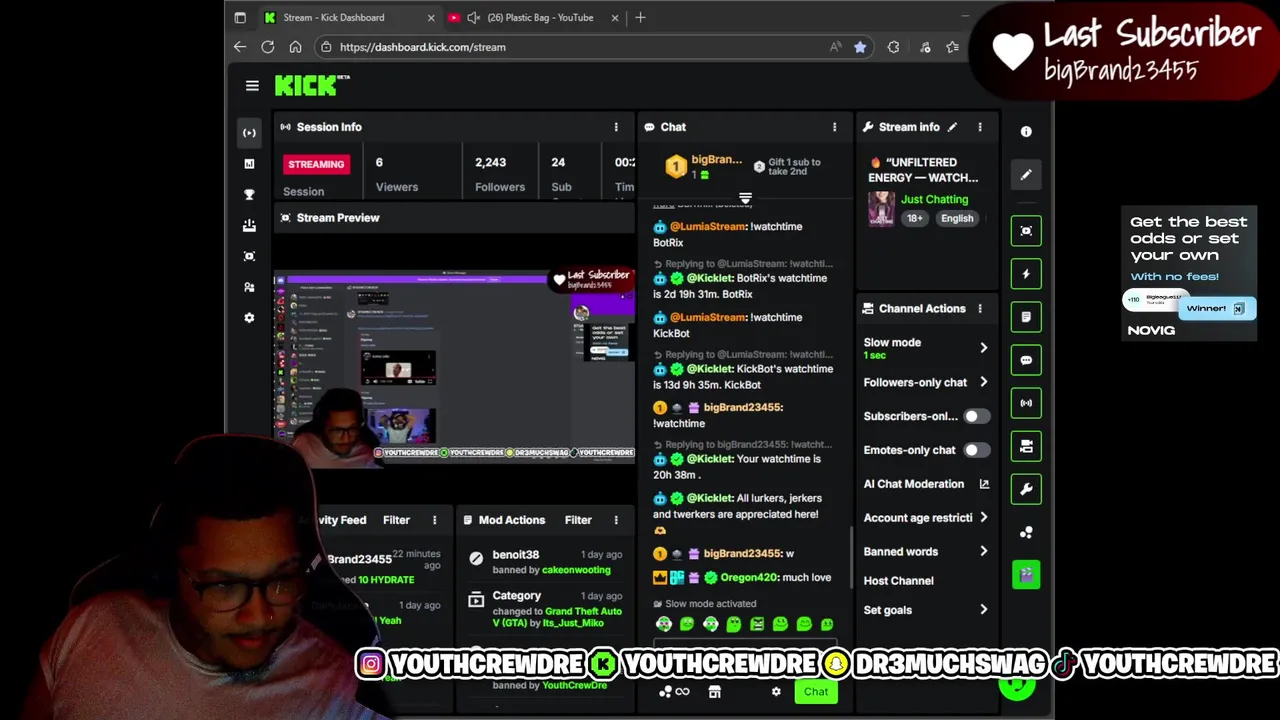Image resolution: width=1280 pixels, height=720 pixels.
Task: Toggle Subscribers-only chat switch
Action: click(976, 416)
